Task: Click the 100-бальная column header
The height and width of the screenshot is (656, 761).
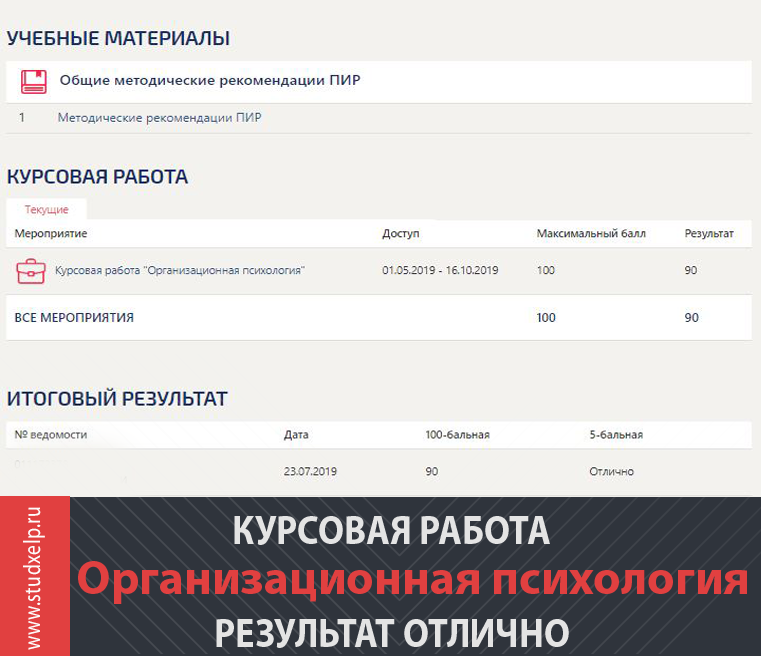Action: [457, 435]
